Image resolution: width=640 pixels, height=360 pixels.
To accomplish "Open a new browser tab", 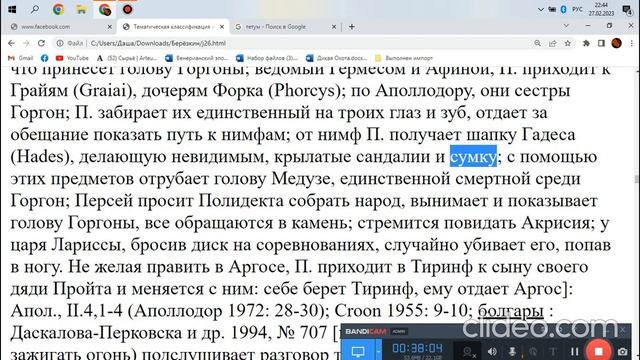I will click(351, 27).
